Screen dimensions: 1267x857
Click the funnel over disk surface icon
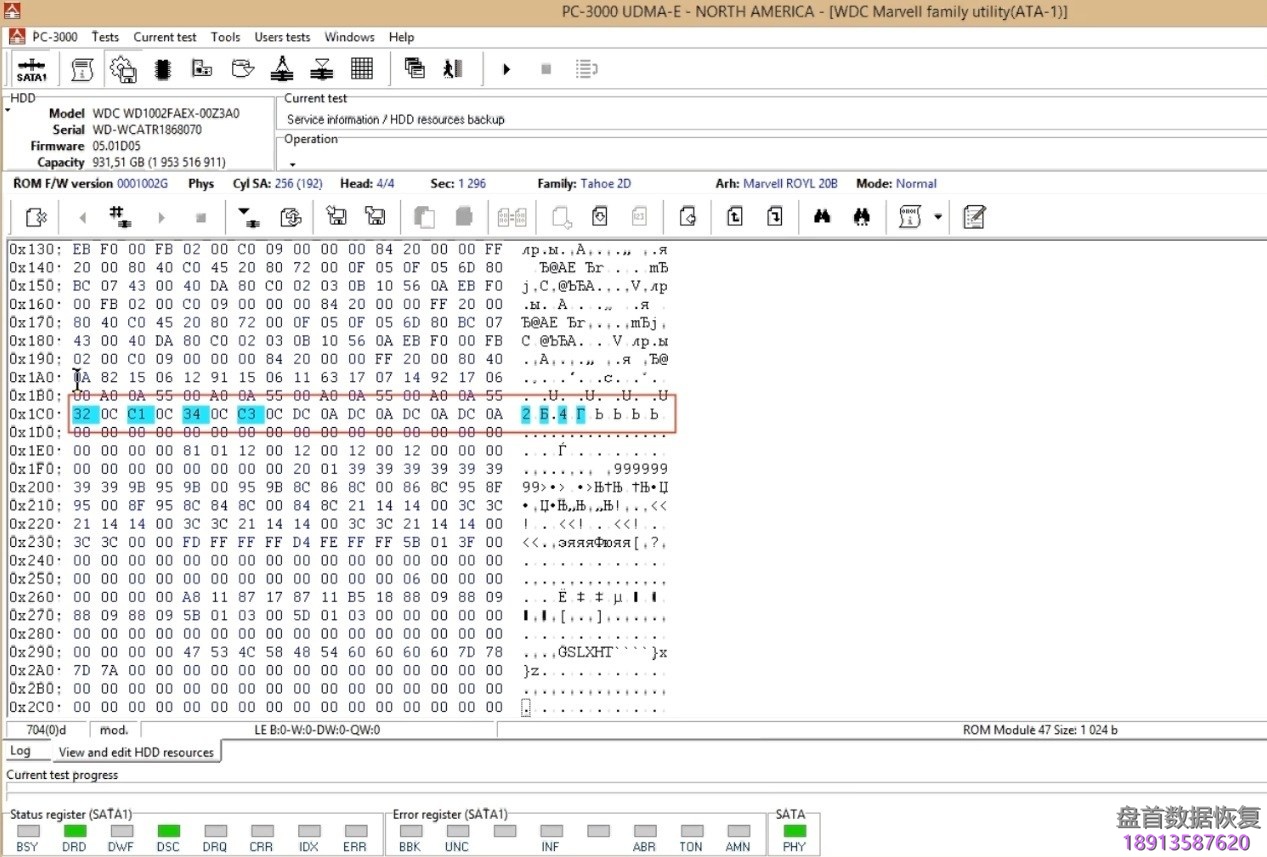pyautogui.click(x=322, y=69)
